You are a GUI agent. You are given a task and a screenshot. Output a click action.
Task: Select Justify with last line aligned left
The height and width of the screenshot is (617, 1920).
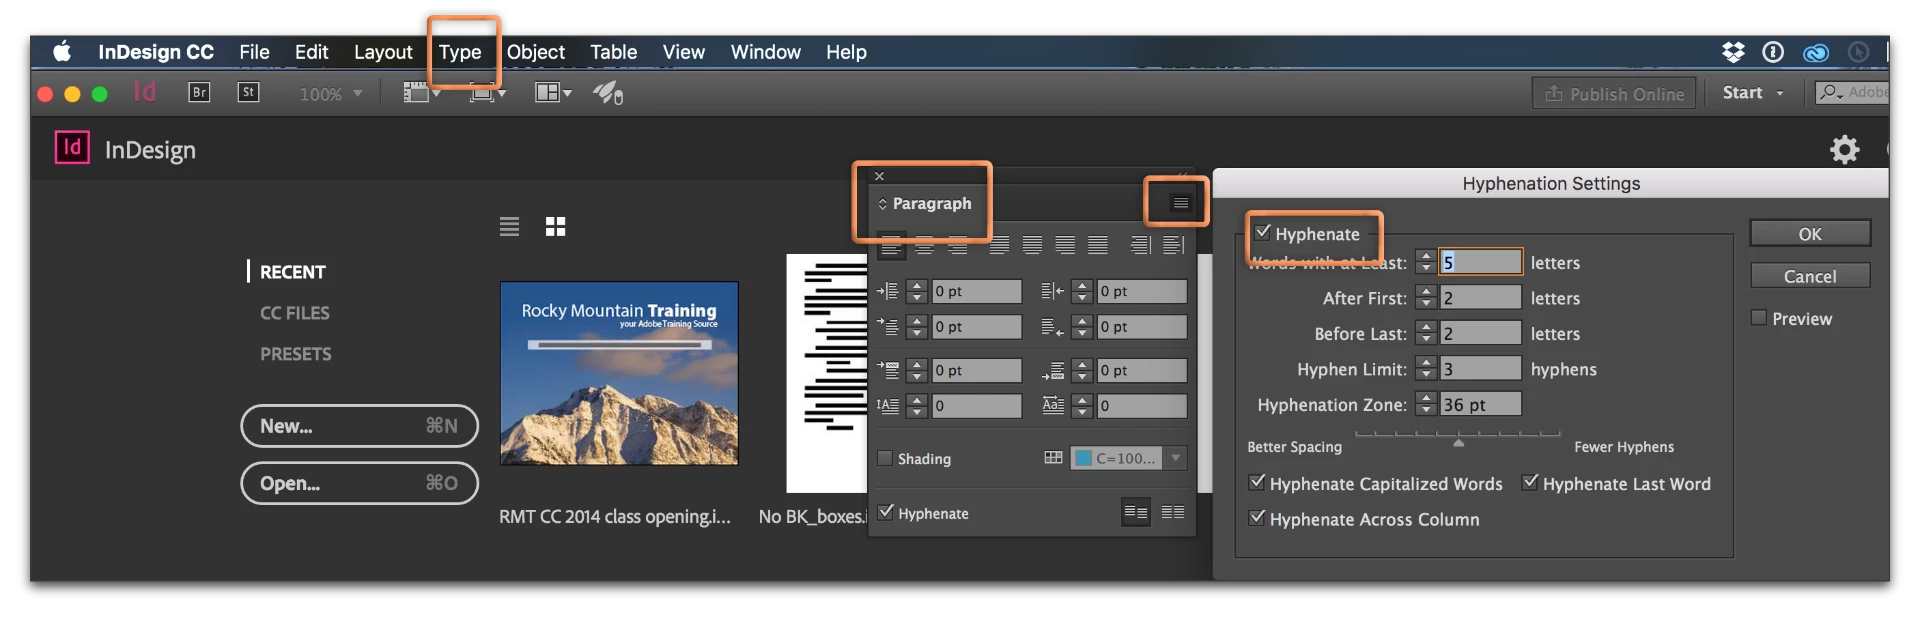pyautogui.click(x=998, y=245)
